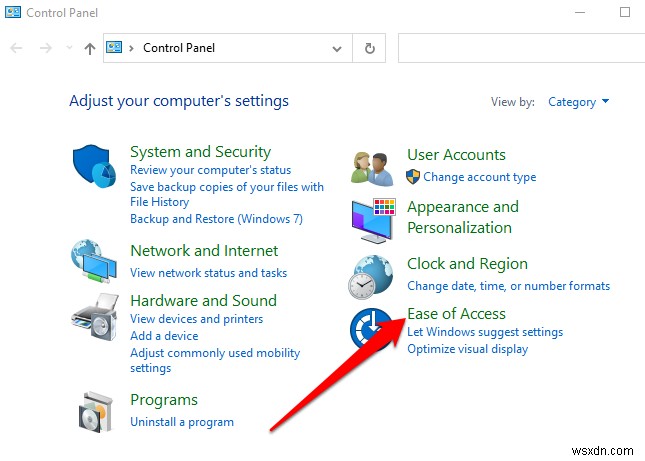Click Review your computer's status
Viewport: 645px width, 461px height.
pos(211,170)
